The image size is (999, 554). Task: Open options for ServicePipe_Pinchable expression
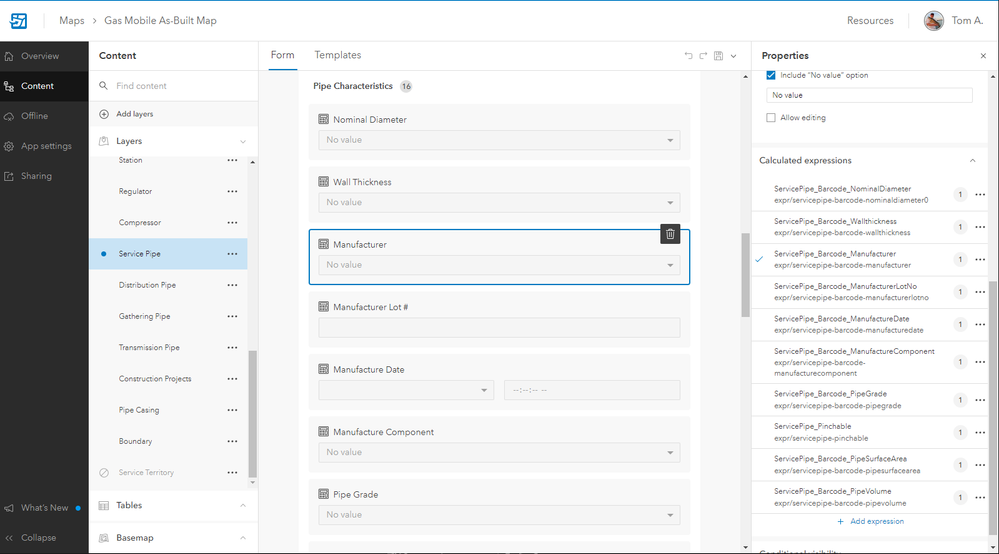point(979,433)
